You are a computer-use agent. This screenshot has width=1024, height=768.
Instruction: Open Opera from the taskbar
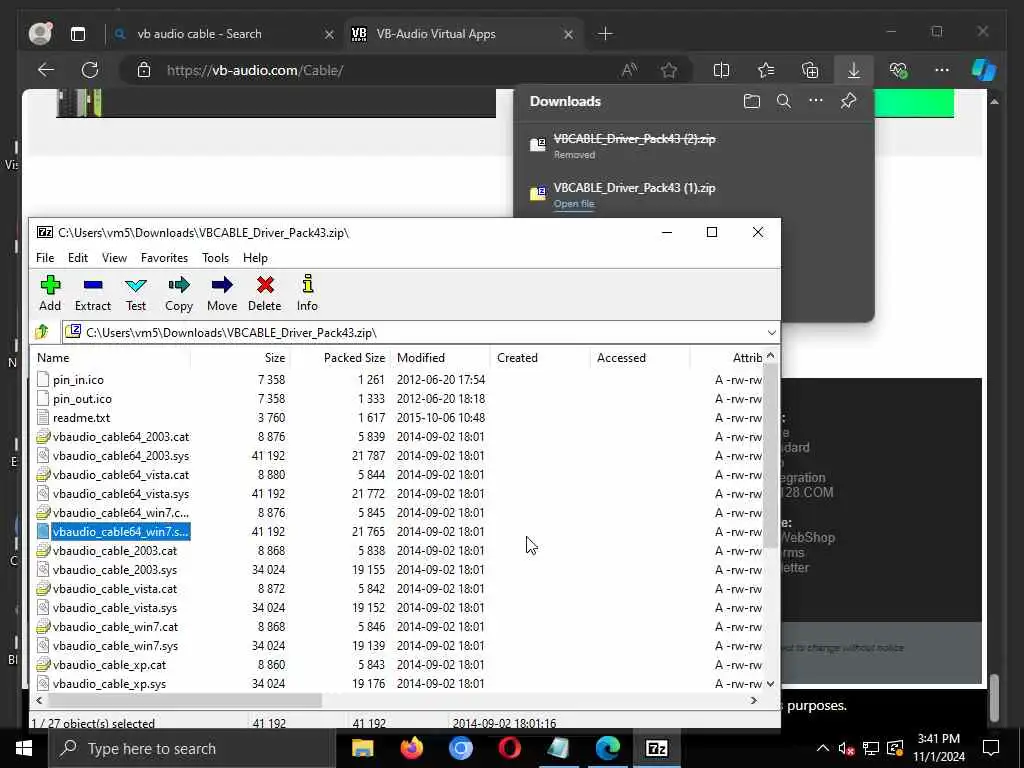[x=509, y=748]
